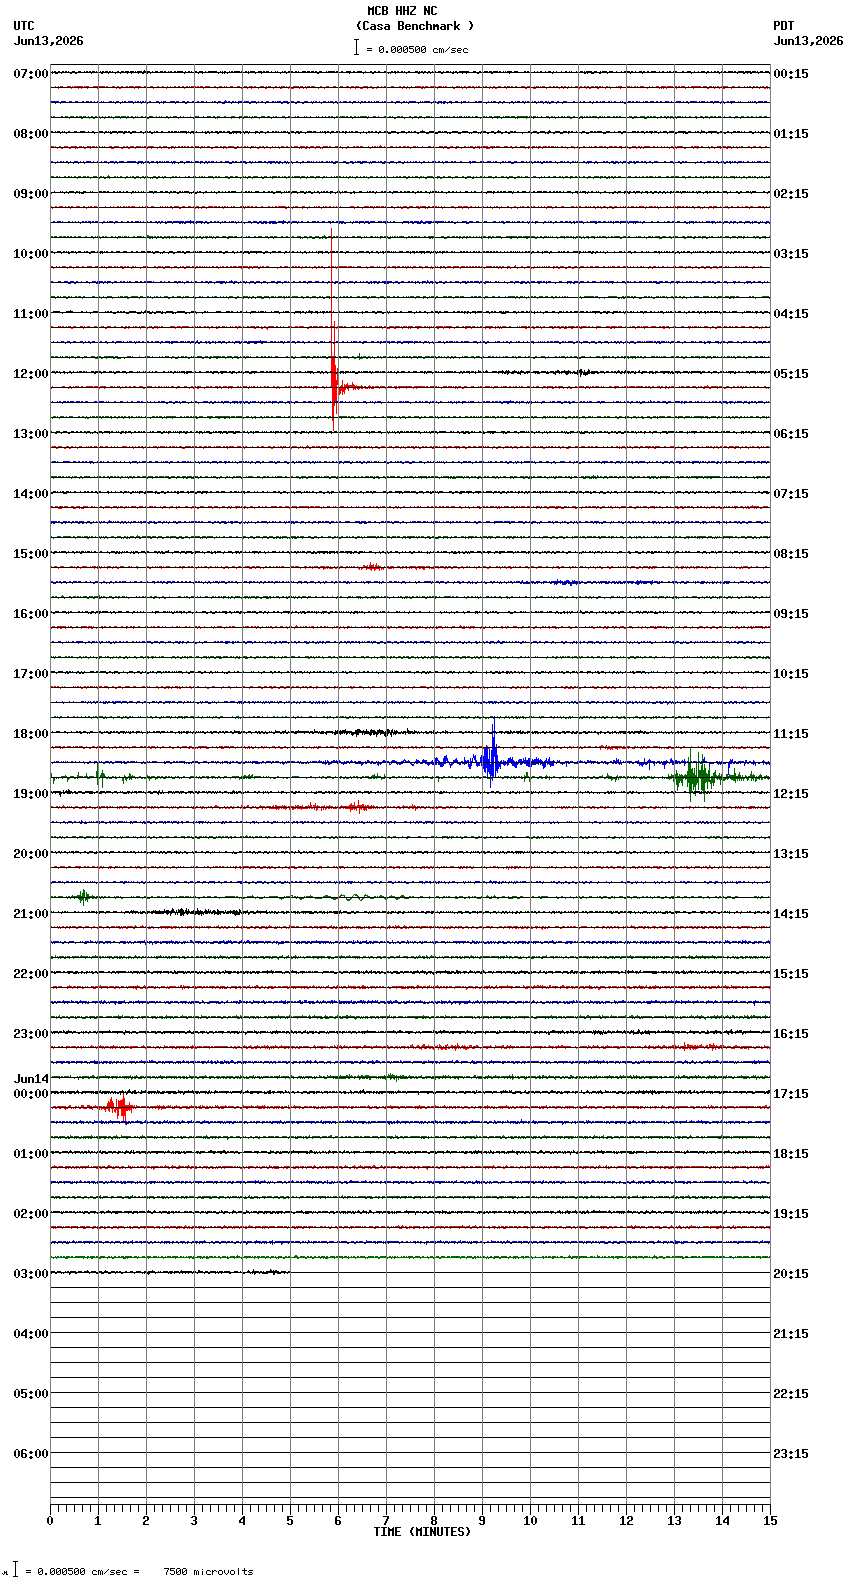Screen dimensions: 850x1584
Task: Click the '08:00' UTC row label
Action: point(31,134)
